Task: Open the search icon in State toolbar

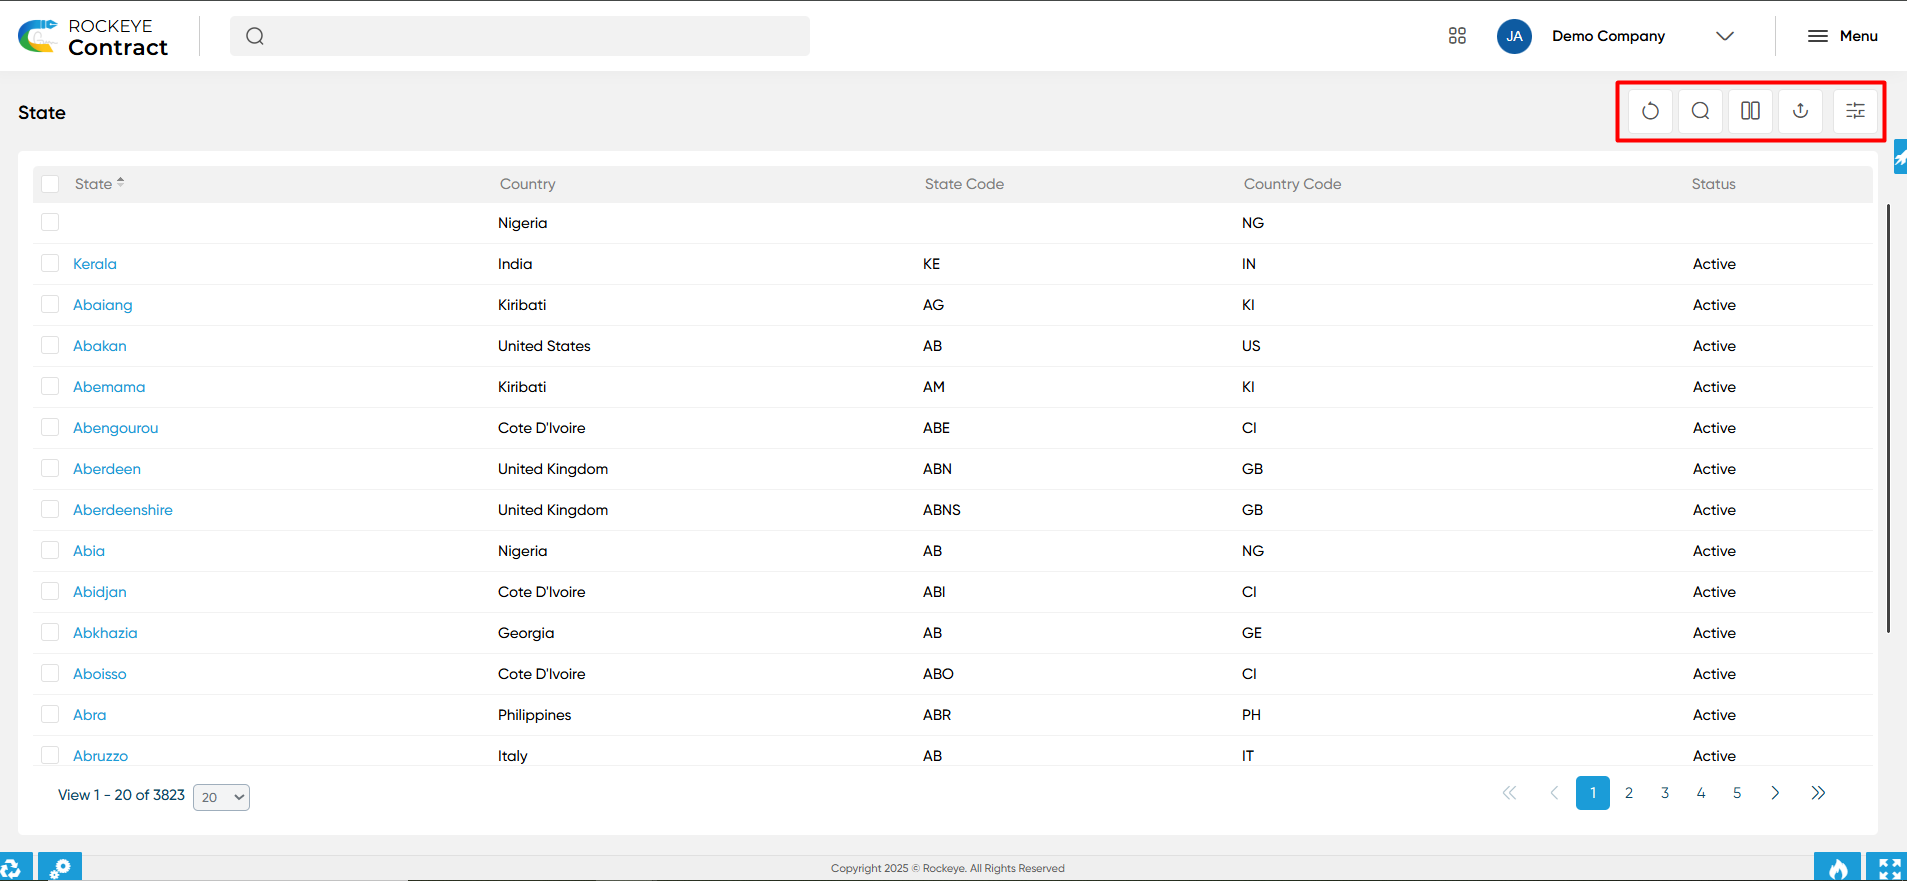Action: (1700, 111)
